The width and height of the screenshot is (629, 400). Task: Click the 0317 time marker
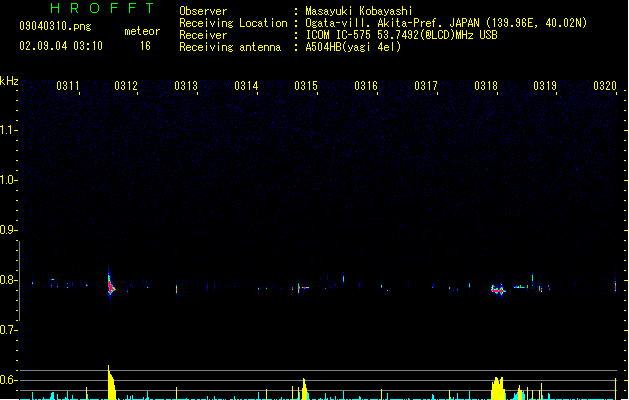click(x=426, y=86)
